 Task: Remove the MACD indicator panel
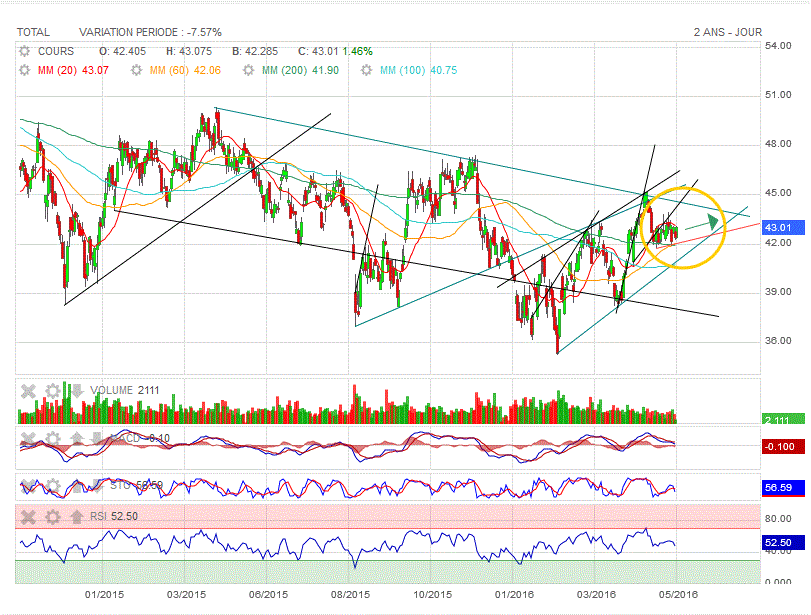tap(28, 439)
